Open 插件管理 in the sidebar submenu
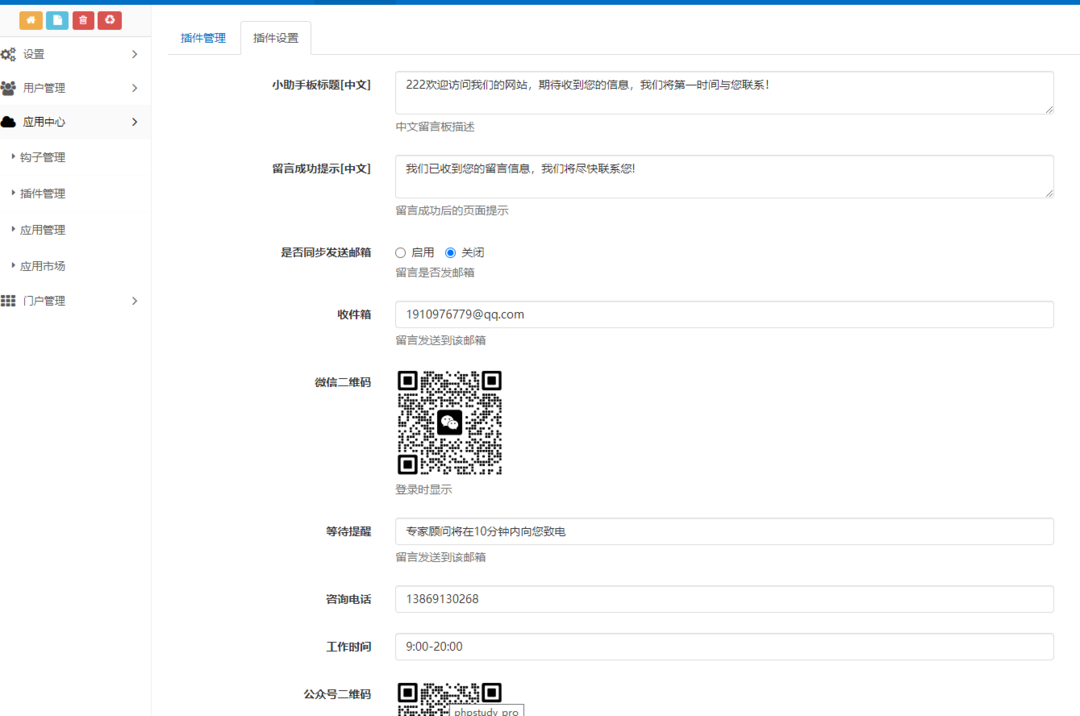 pos(42,193)
